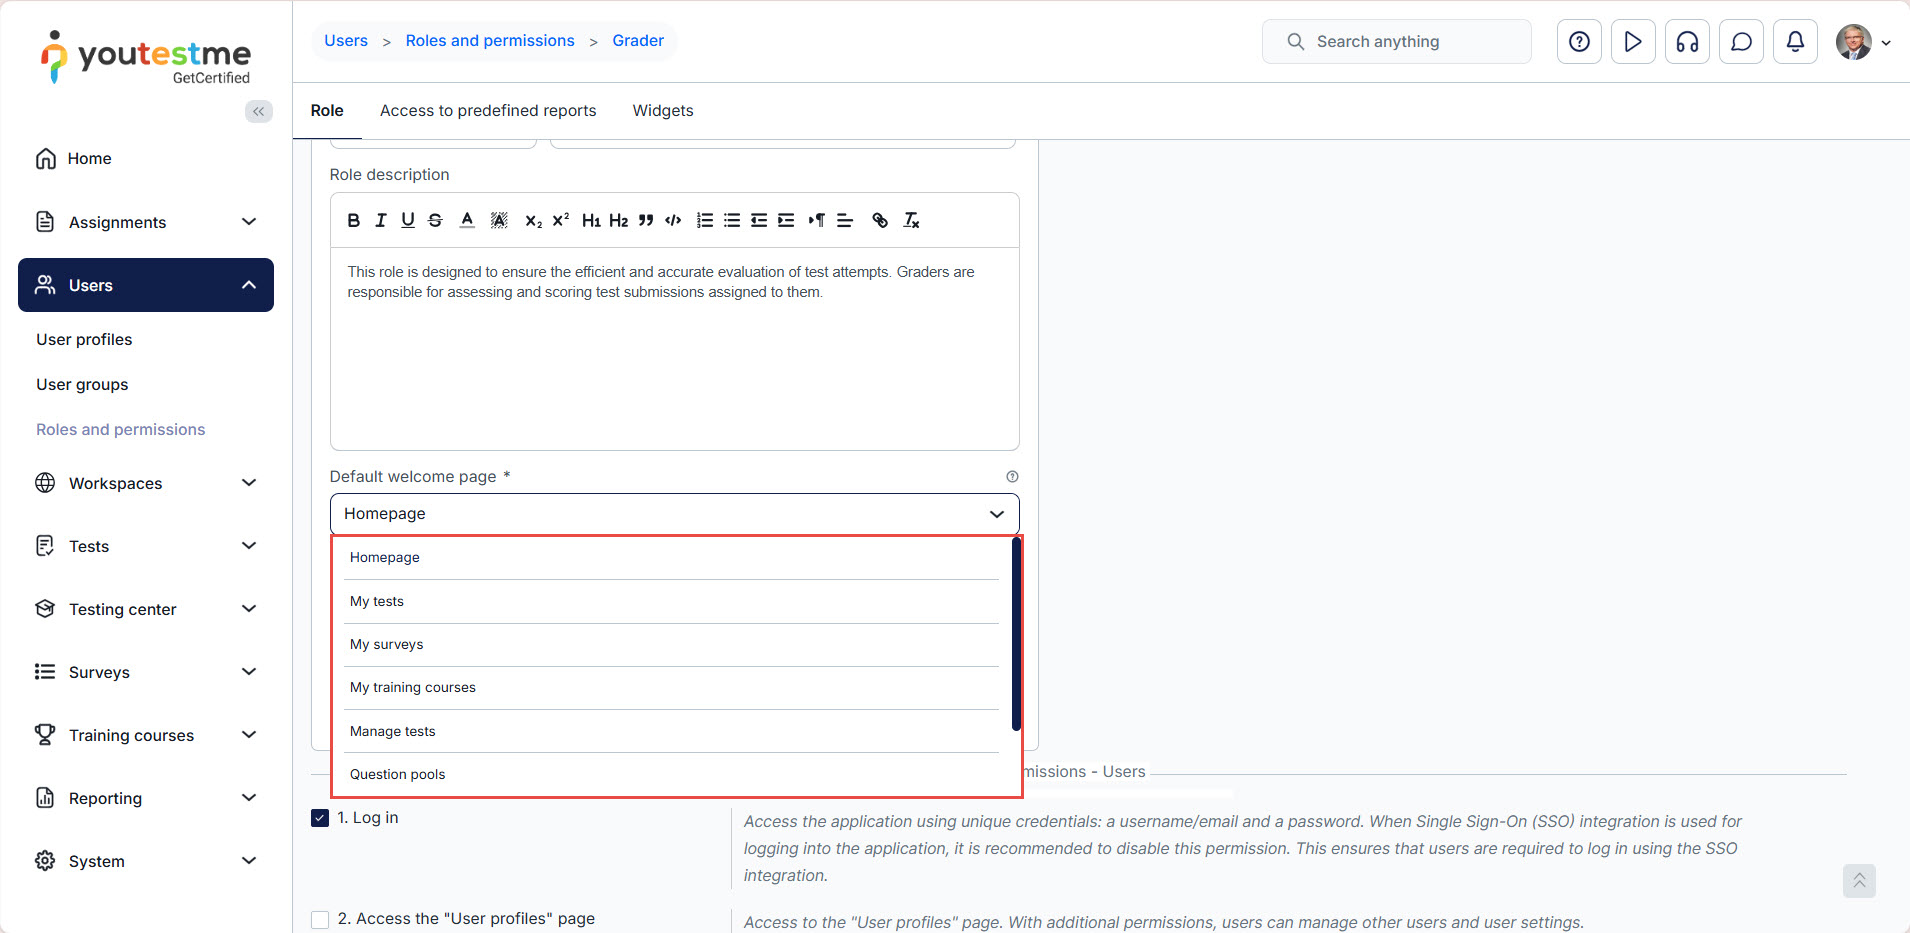
Task: Collapse the sidebar with the double-arrow icon
Action: pos(258,111)
